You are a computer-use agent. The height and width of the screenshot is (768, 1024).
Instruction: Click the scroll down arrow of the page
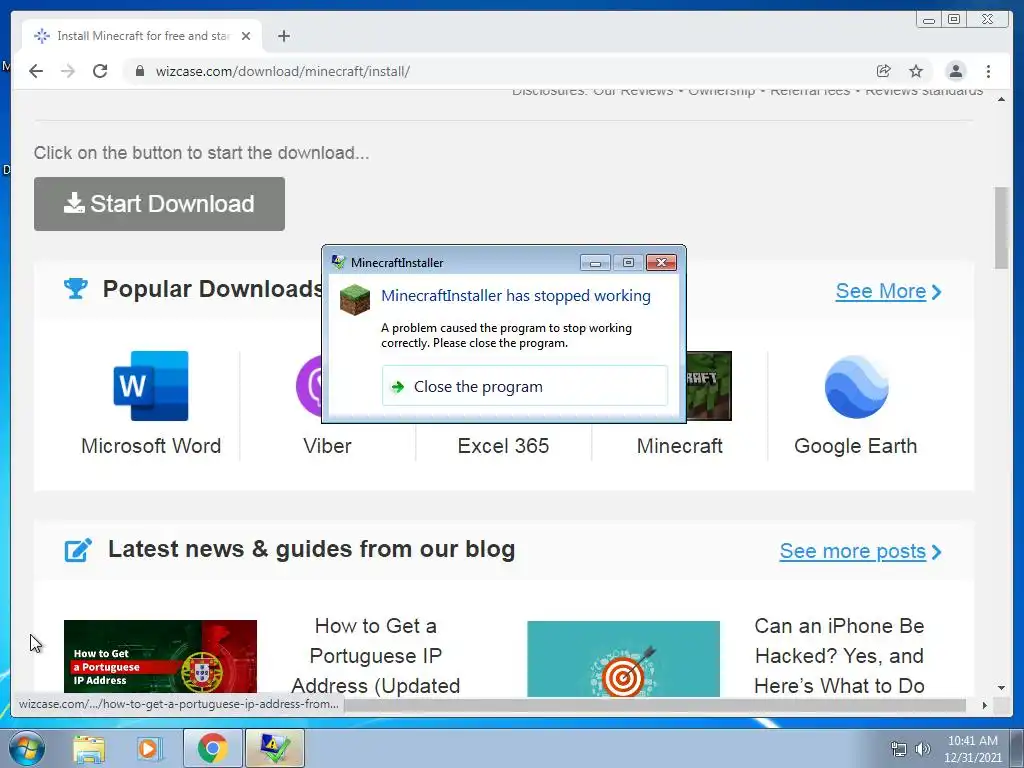click(1001, 688)
